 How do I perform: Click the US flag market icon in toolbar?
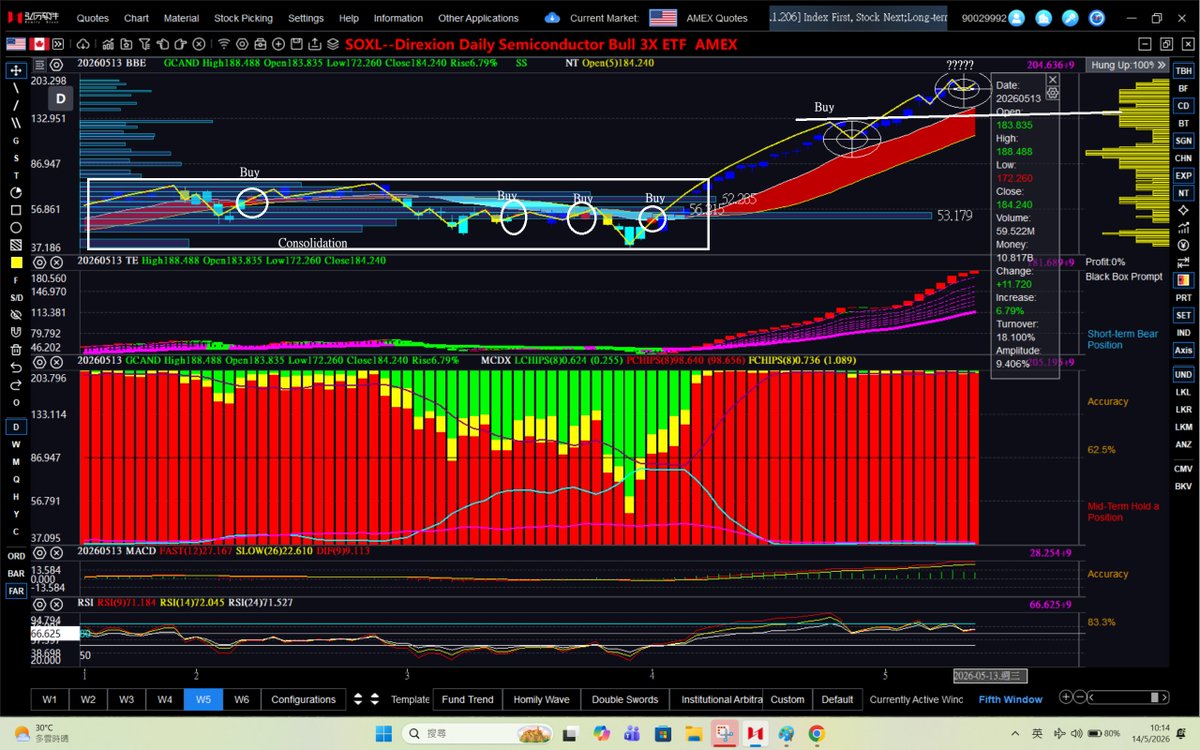(x=16, y=45)
